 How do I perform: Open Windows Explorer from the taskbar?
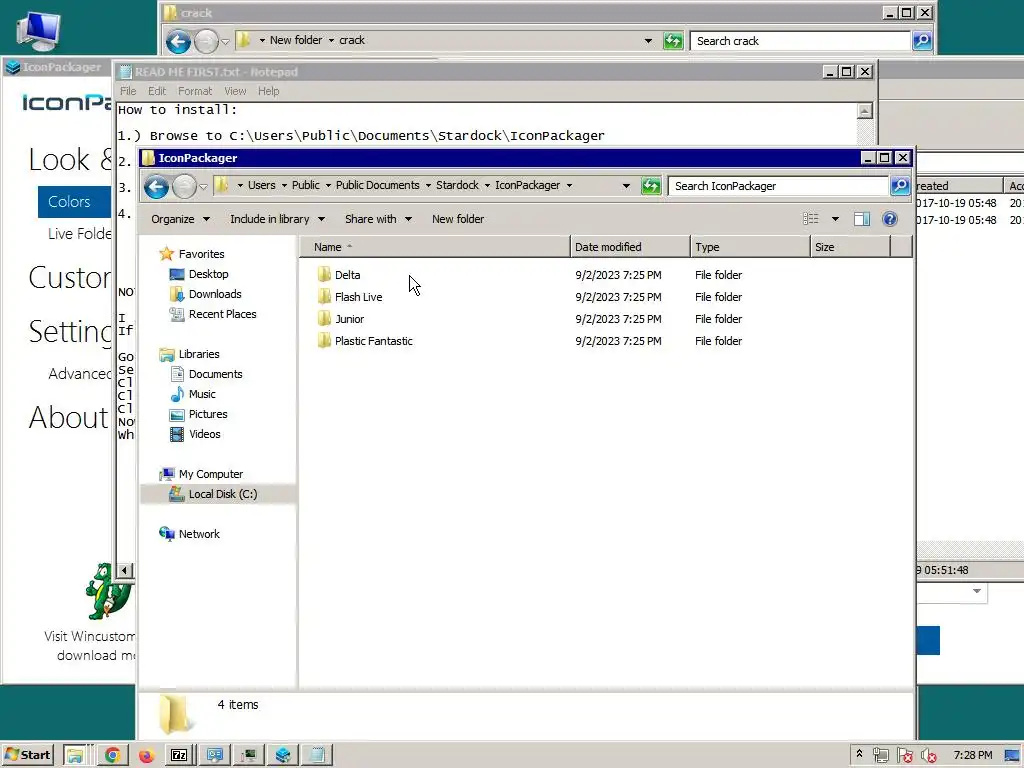(75, 755)
